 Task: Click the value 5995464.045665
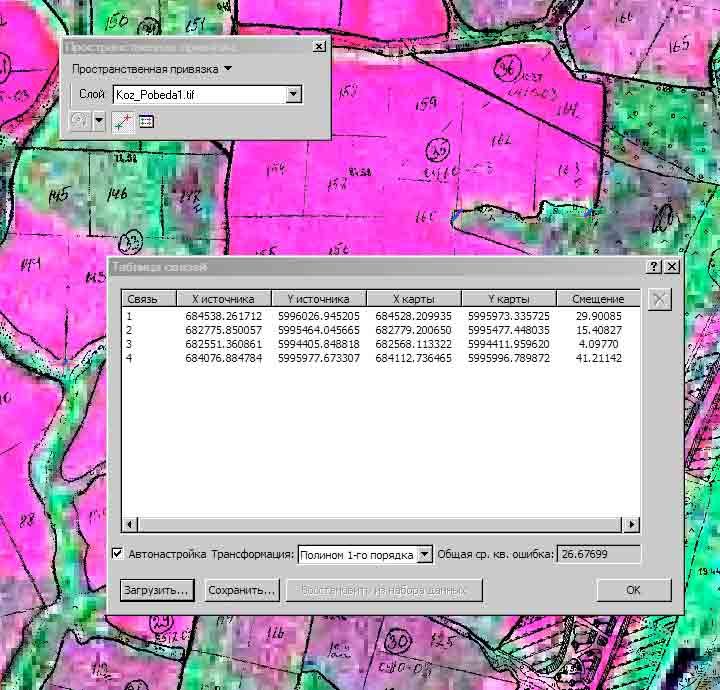point(319,330)
